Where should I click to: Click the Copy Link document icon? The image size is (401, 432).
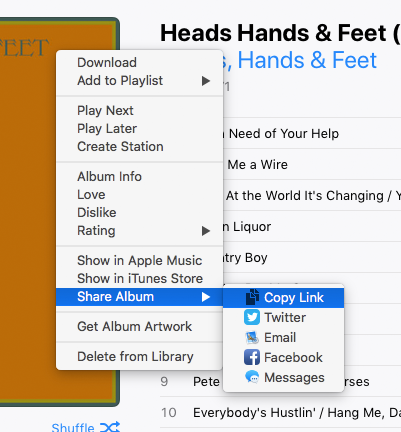(252, 297)
